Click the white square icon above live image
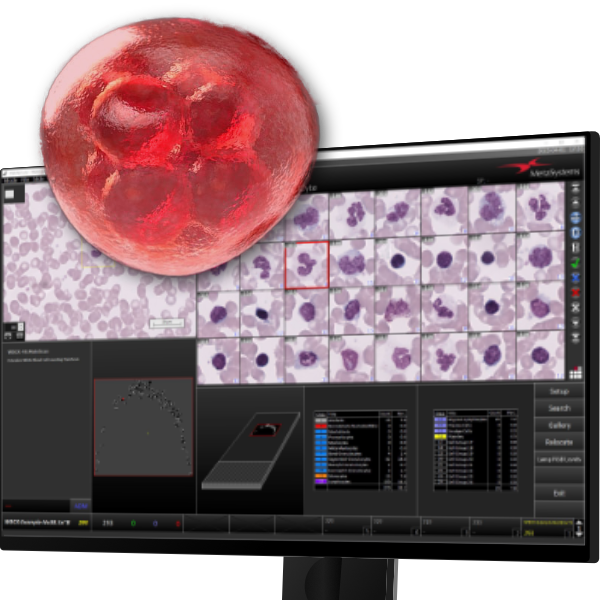The width and height of the screenshot is (600, 600). [10, 194]
